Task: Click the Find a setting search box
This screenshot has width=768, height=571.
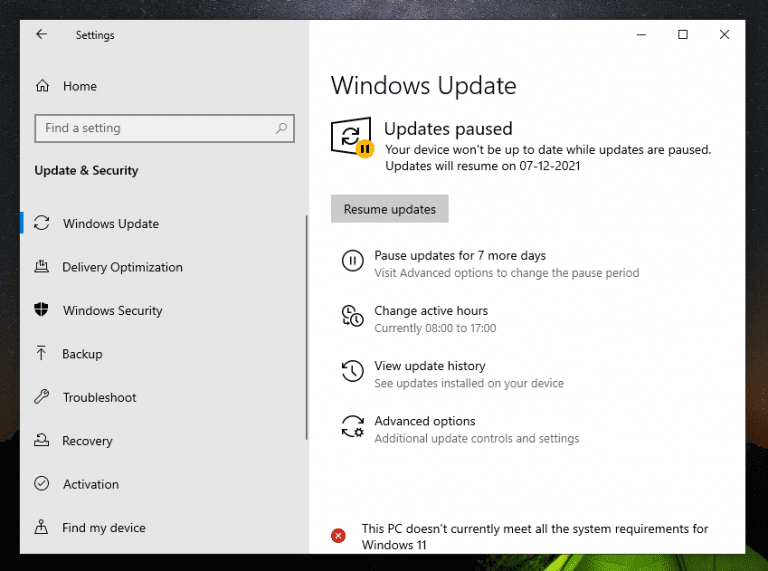Action: 155,128
